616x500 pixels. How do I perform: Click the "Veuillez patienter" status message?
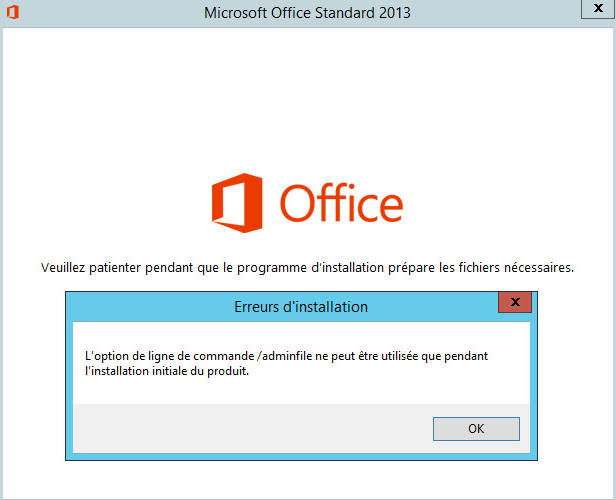pyautogui.click(x=307, y=268)
